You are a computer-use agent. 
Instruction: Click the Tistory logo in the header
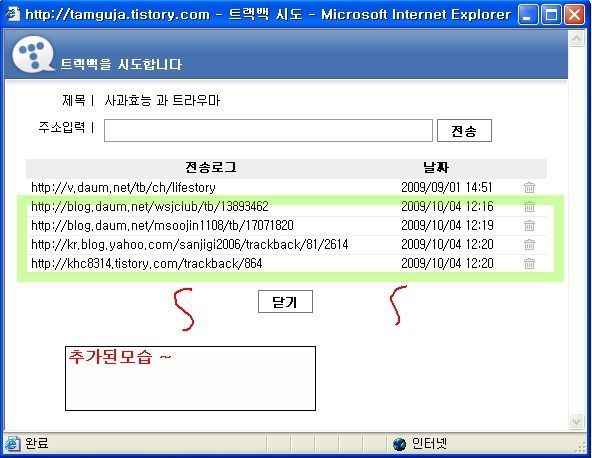click(33, 54)
